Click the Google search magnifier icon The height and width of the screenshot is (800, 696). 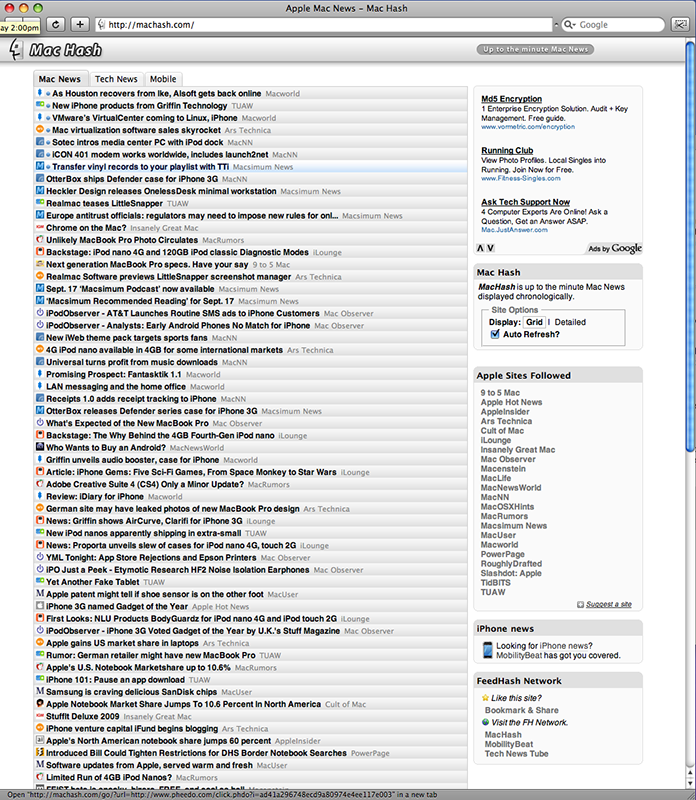[569, 24]
